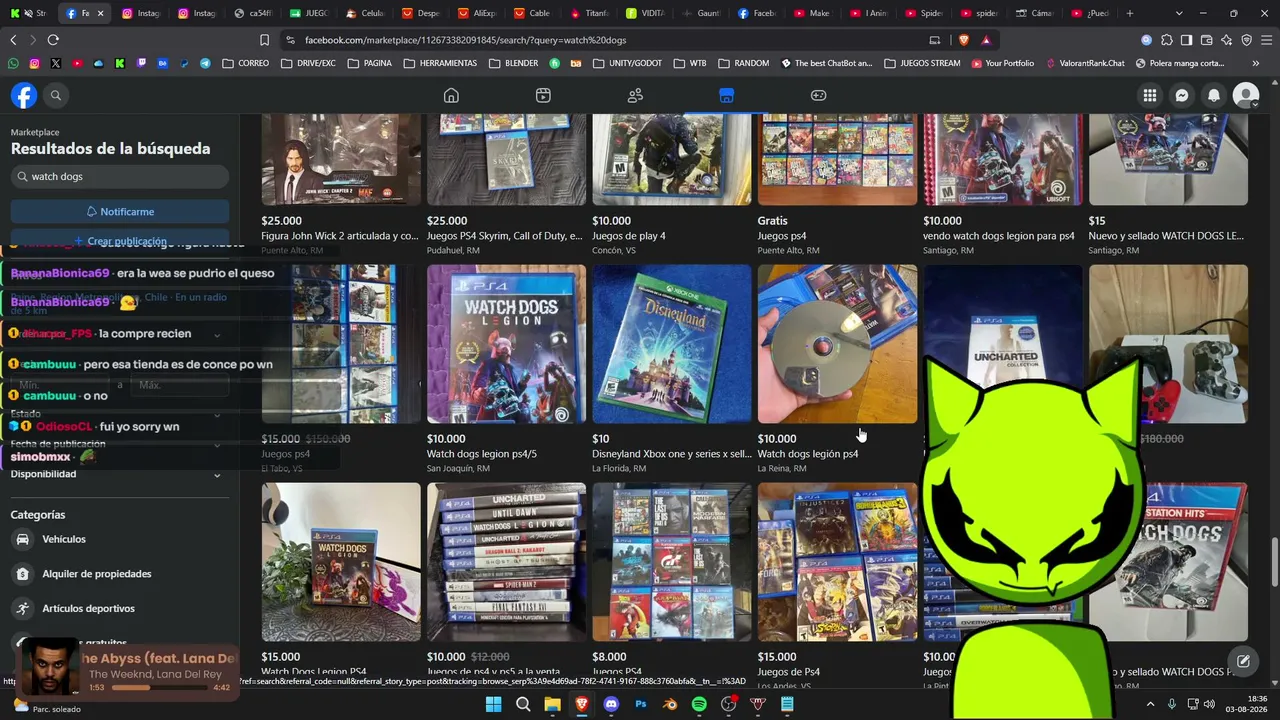Click the Notificarme button

pos(120,212)
